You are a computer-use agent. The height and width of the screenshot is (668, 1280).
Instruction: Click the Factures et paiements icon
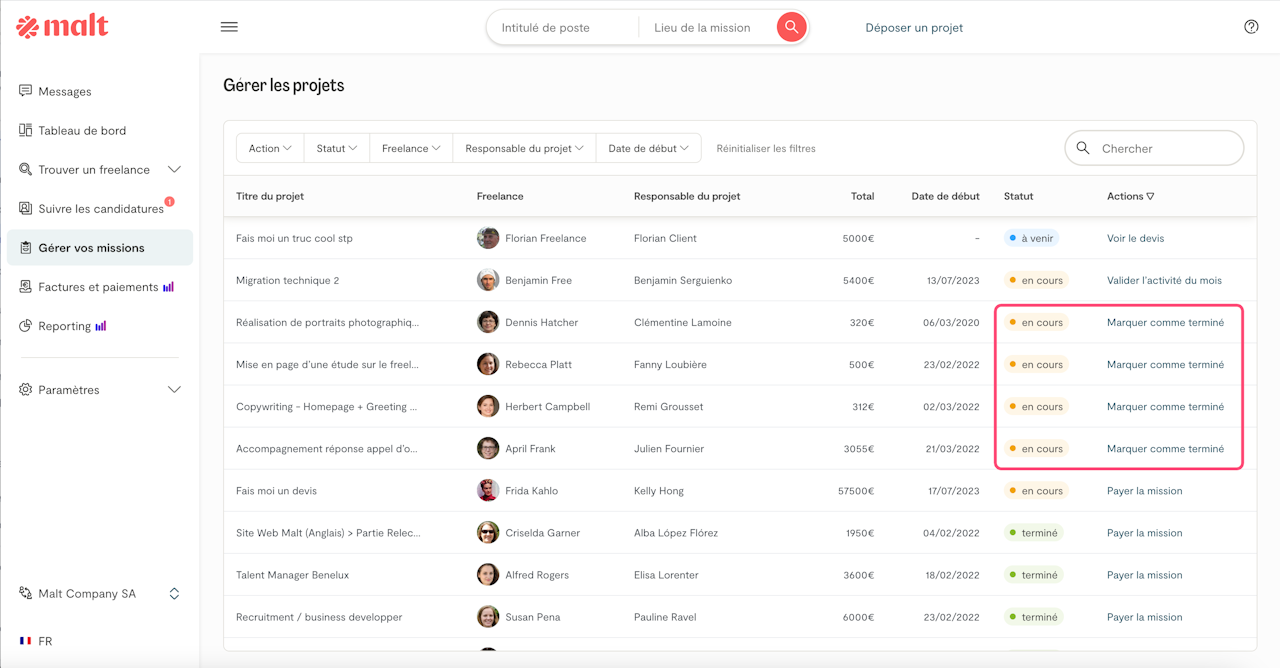(26, 287)
